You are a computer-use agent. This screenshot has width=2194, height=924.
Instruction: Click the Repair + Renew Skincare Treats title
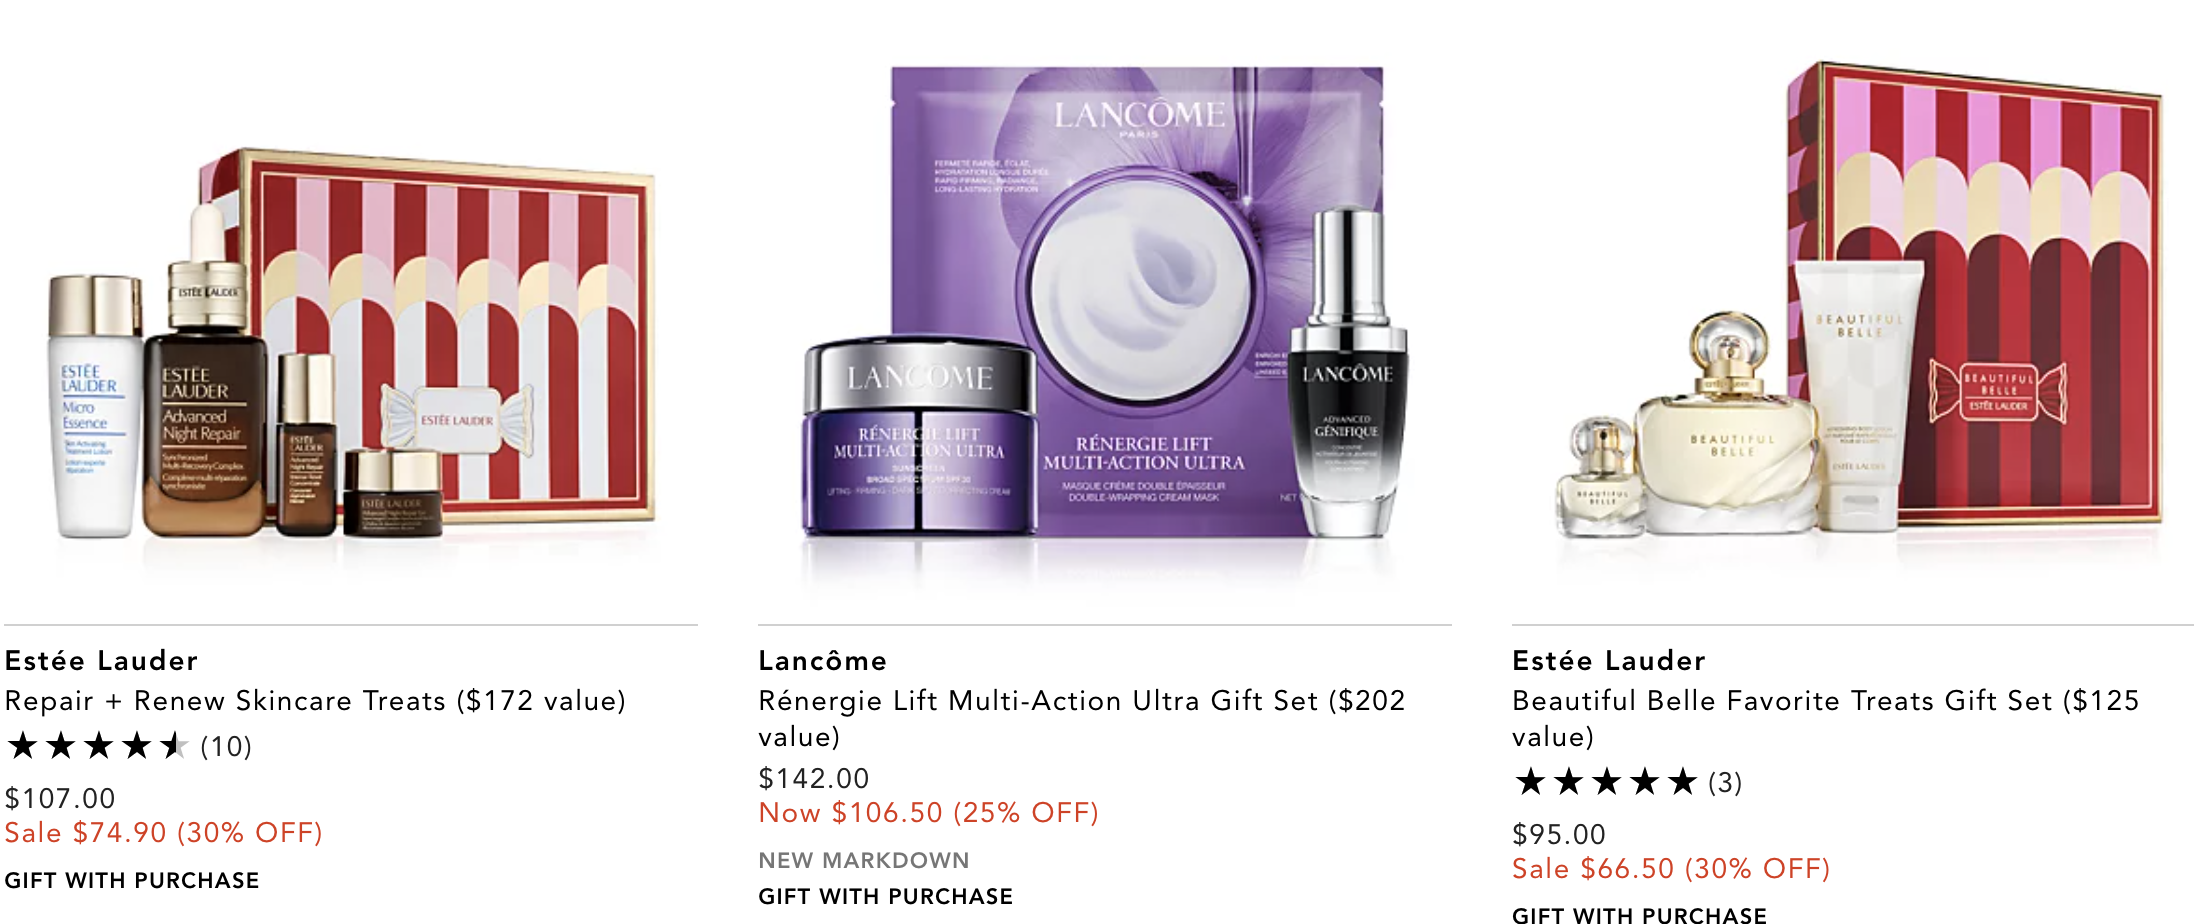(x=315, y=701)
